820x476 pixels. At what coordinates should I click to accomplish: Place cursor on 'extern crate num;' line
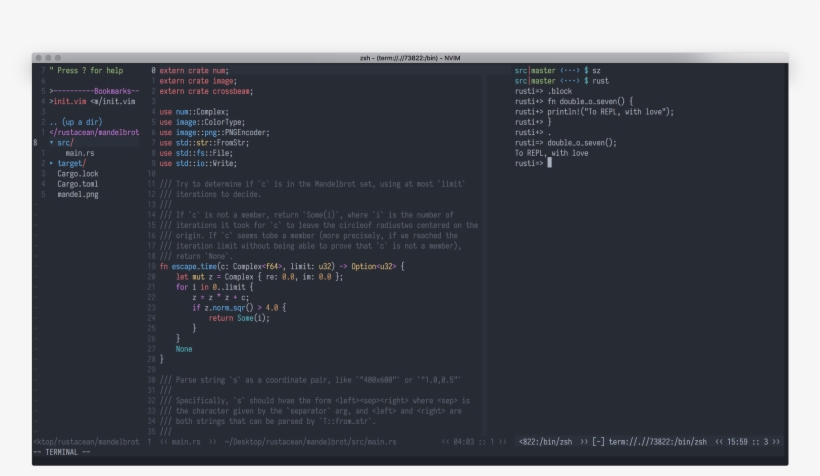point(194,71)
